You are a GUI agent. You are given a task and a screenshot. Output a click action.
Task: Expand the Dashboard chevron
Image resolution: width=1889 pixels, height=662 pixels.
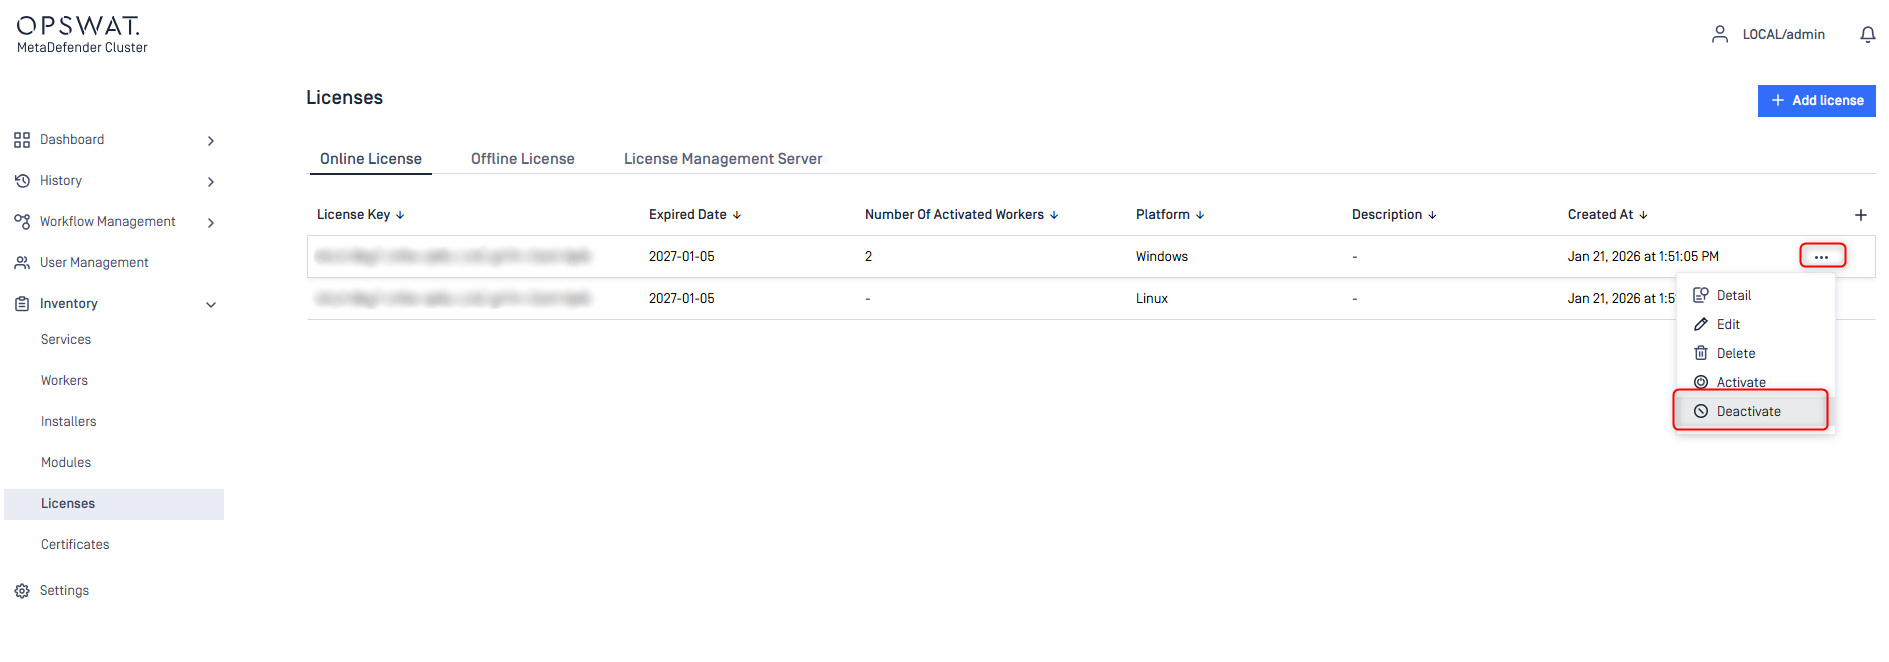coord(210,141)
